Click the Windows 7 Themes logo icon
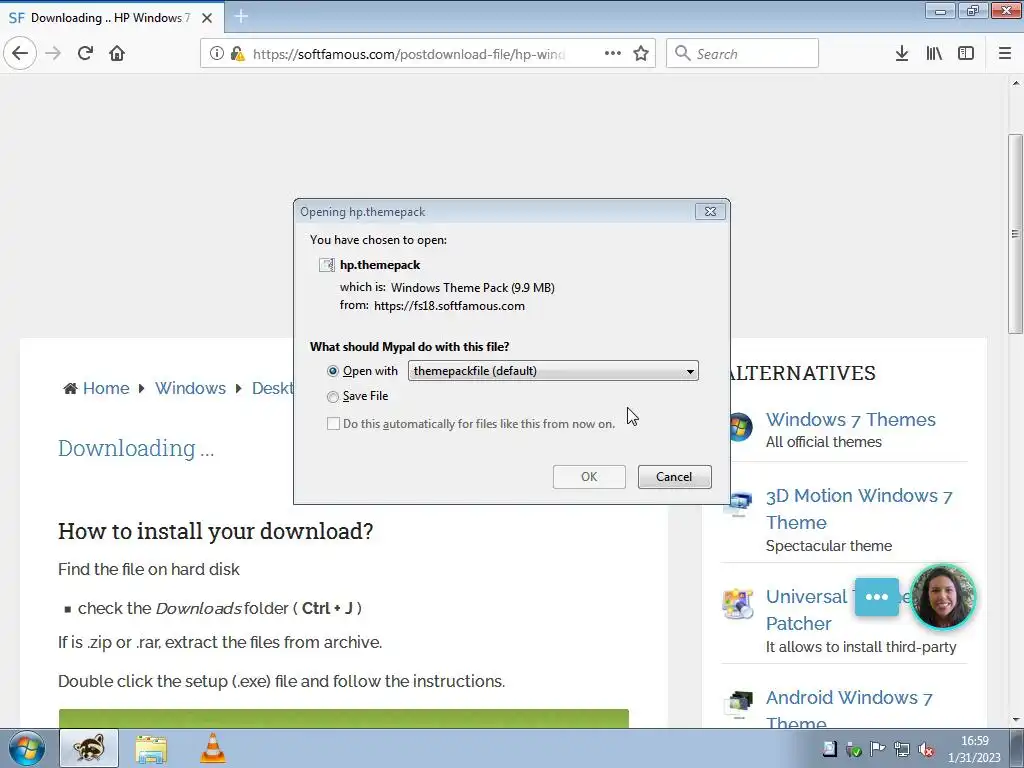The image size is (1024, 768). click(739, 427)
